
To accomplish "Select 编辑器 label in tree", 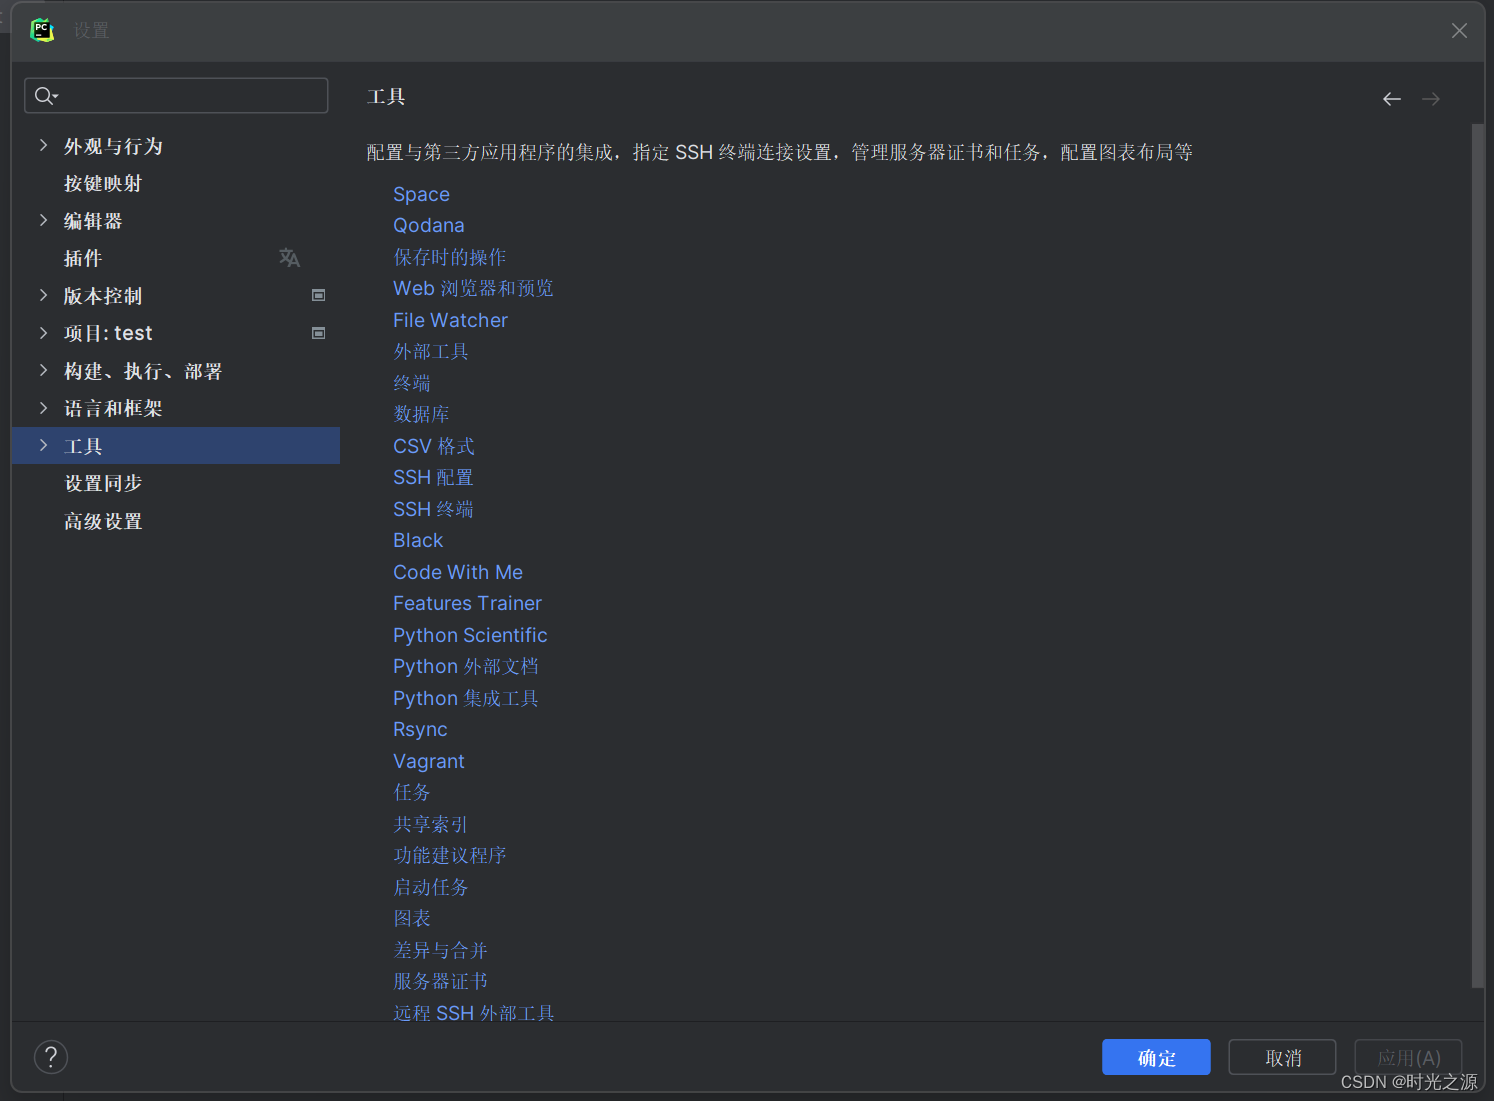I will pyautogui.click(x=93, y=221).
